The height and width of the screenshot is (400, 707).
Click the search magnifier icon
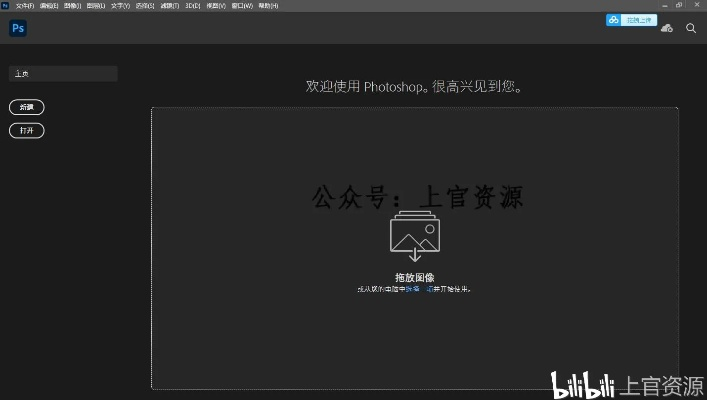(691, 28)
